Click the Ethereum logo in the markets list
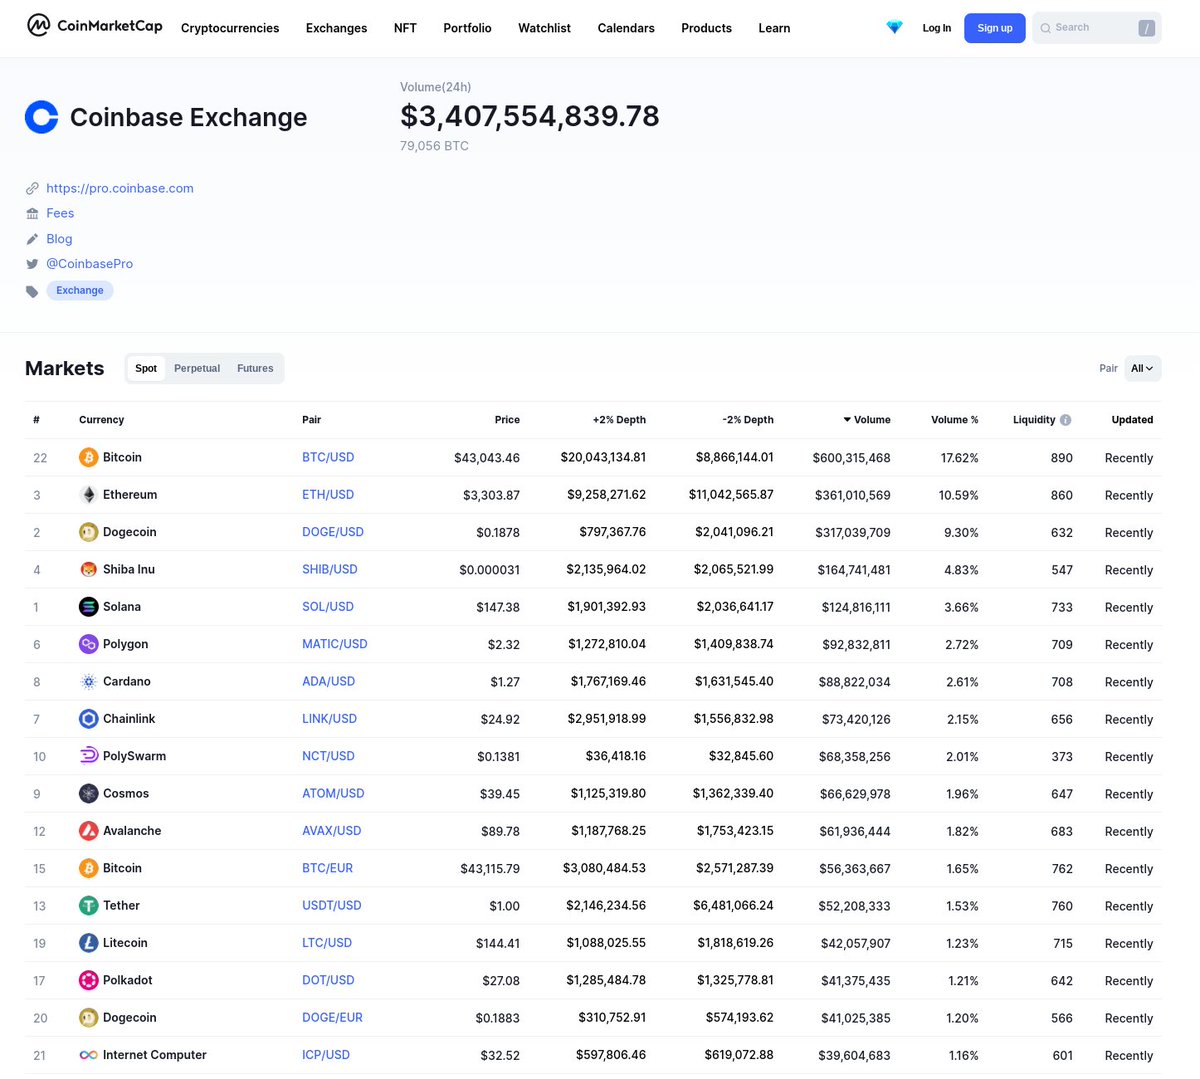Screen dimensions: 1200x1079 pos(88,494)
